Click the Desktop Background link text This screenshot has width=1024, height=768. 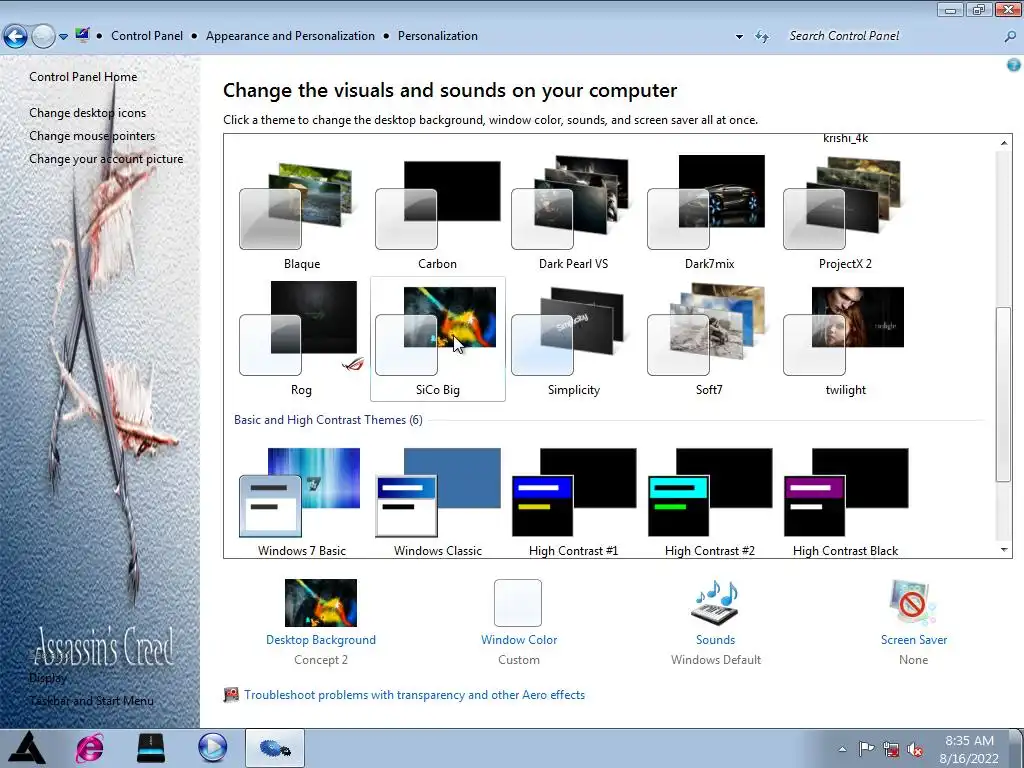pos(321,640)
